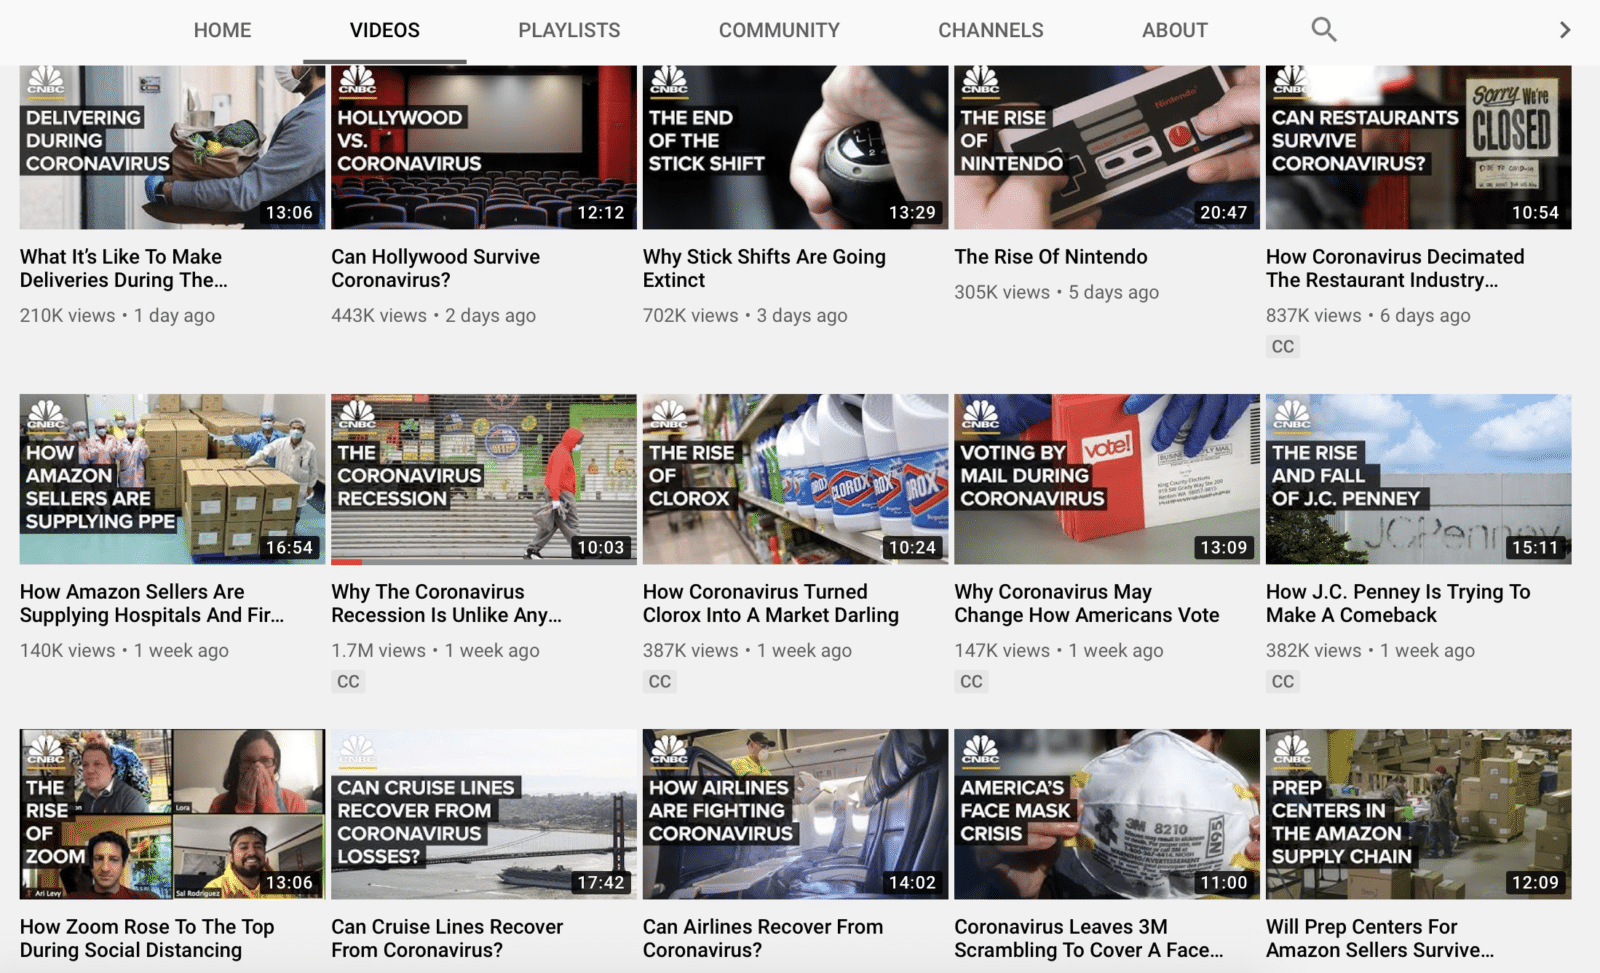This screenshot has height=973, width=1600.
Task: Click the Voting by Mail During Coronavirus thumbnail
Action: point(1106,479)
